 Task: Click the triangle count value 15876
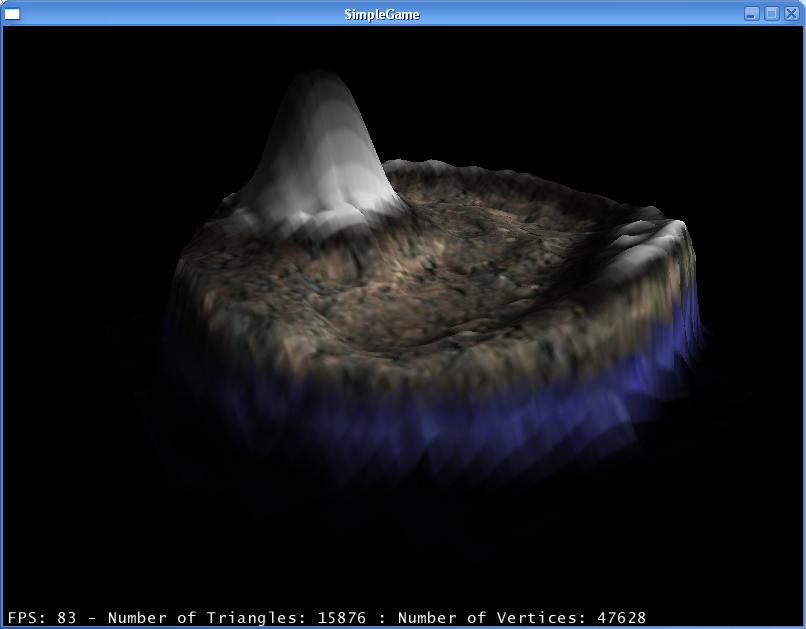click(342, 618)
